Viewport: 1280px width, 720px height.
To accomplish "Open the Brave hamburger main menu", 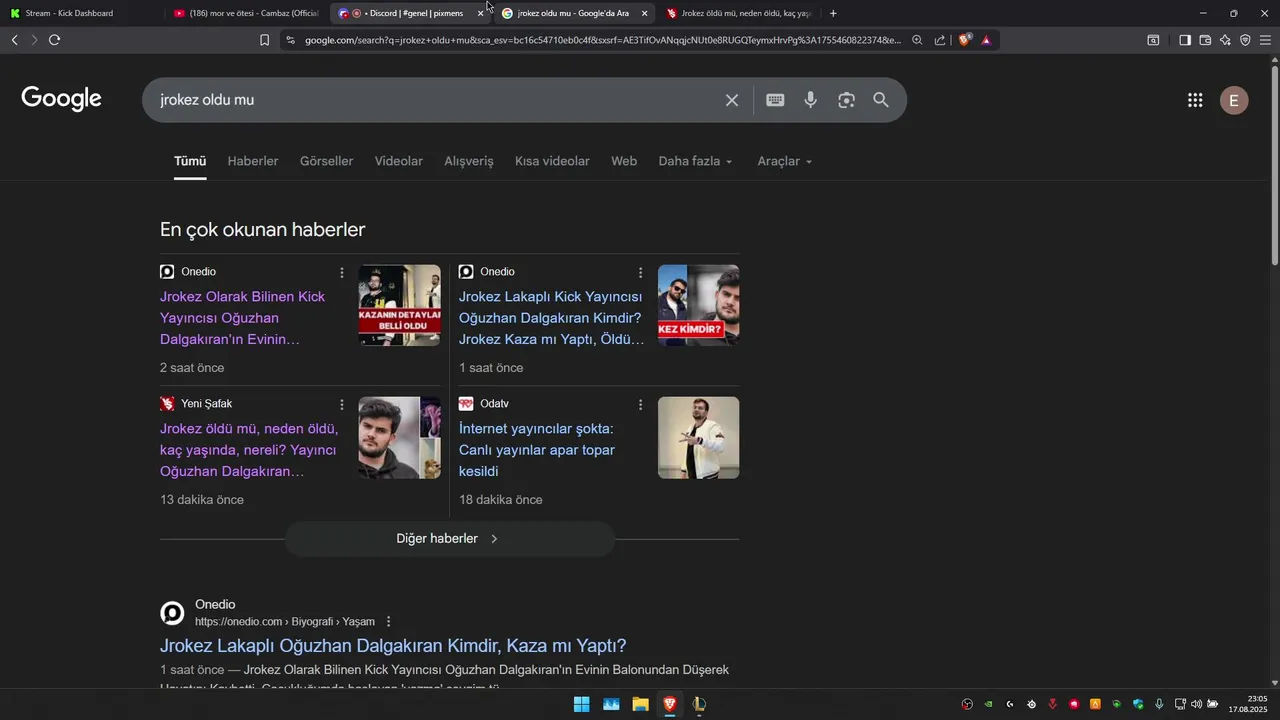I will coord(1265,40).
